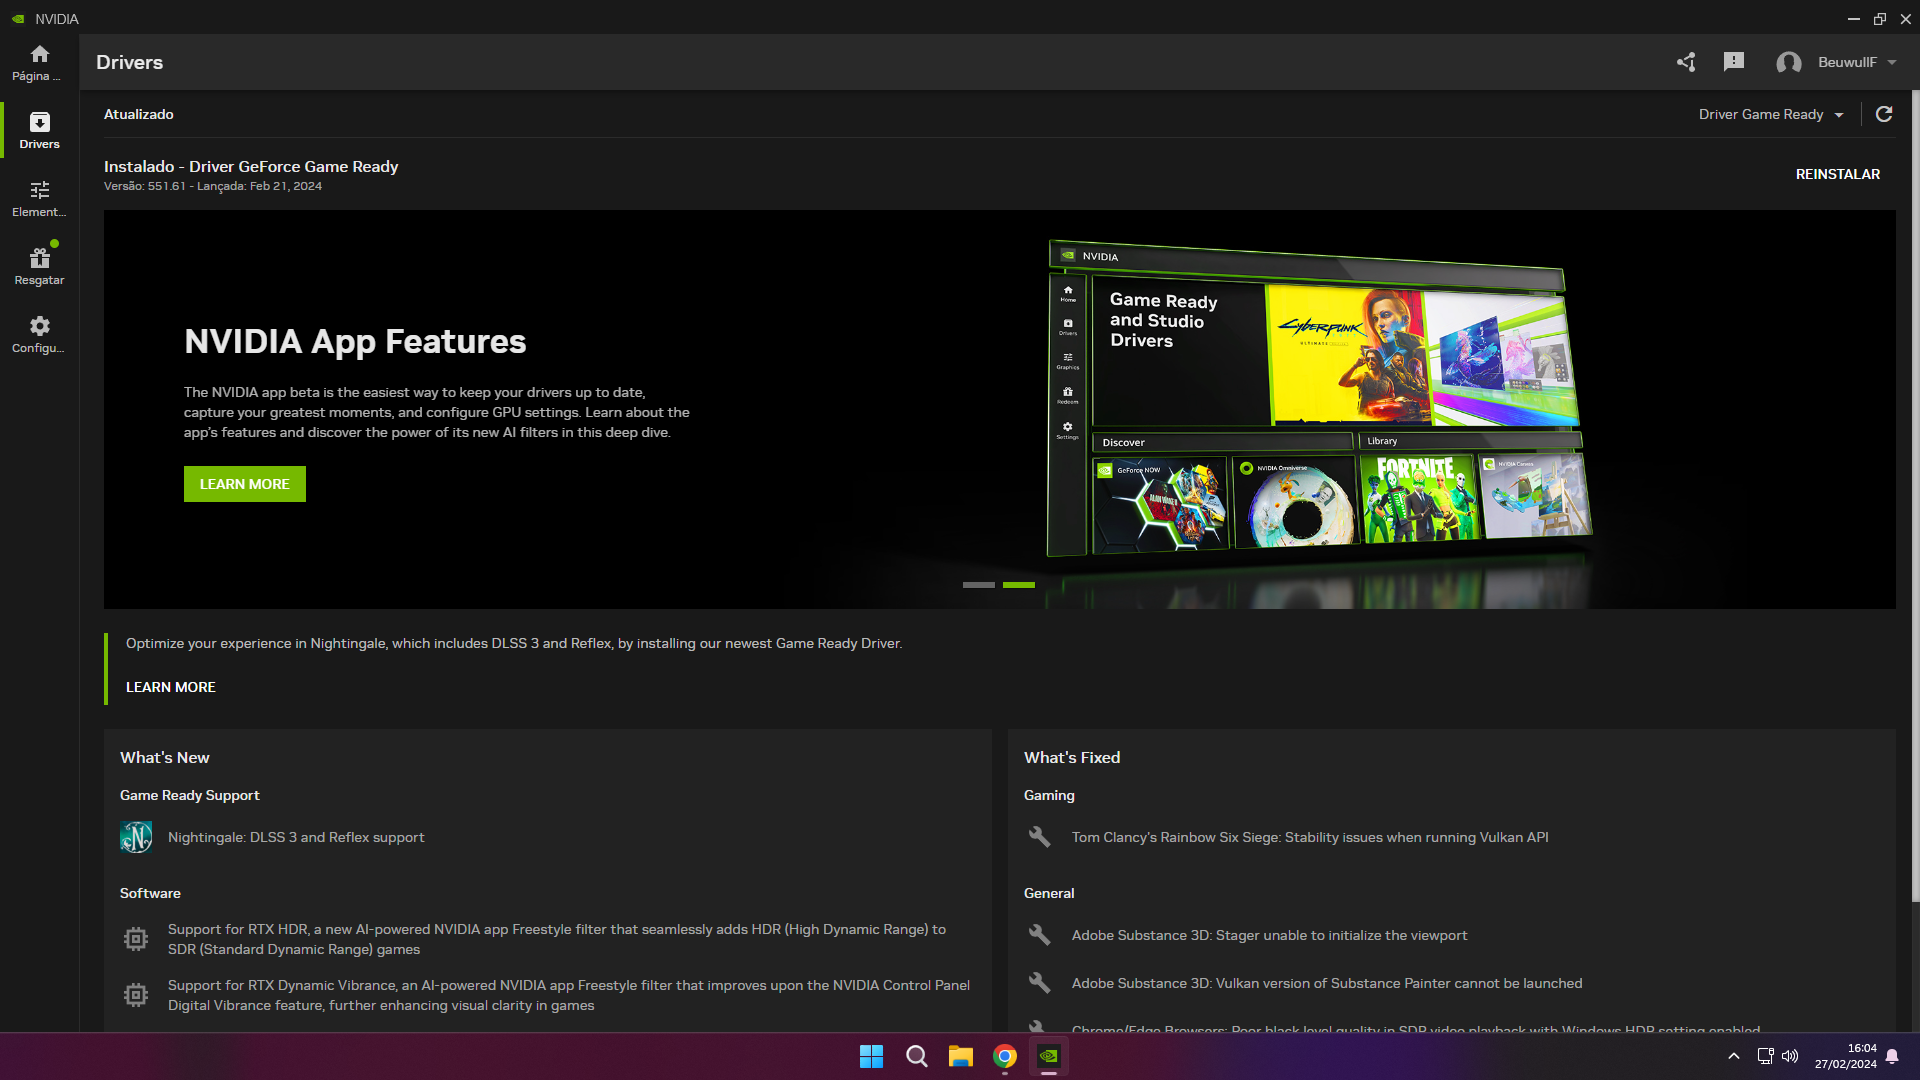
Task: Click the wrench icon beside the Substance Painter fix
Action: tap(1040, 983)
